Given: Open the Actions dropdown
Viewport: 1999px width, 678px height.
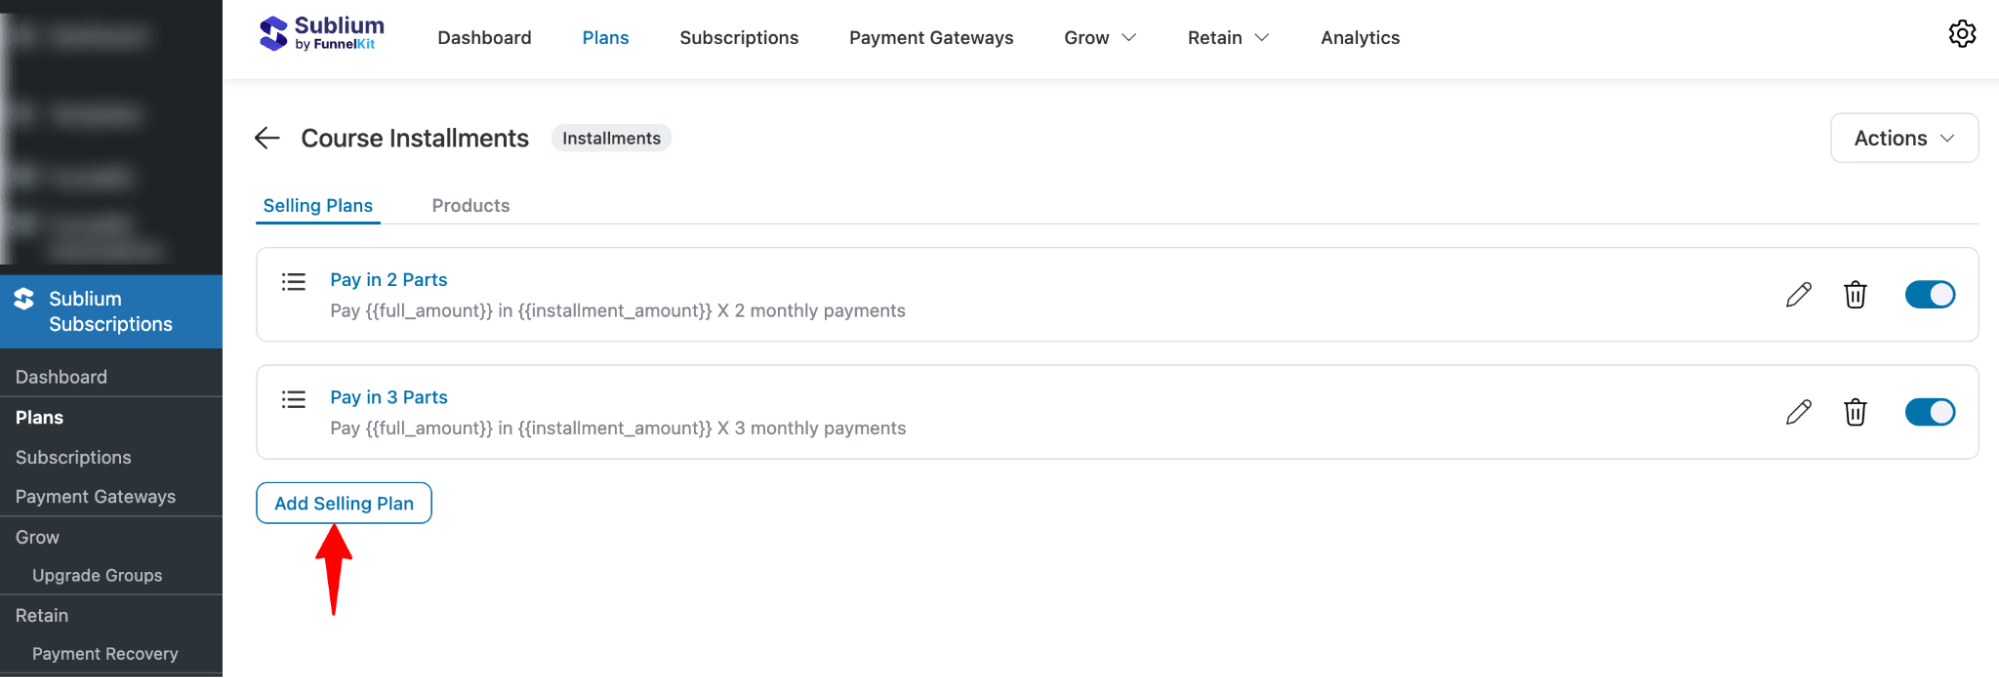Looking at the screenshot, I should tap(1903, 137).
